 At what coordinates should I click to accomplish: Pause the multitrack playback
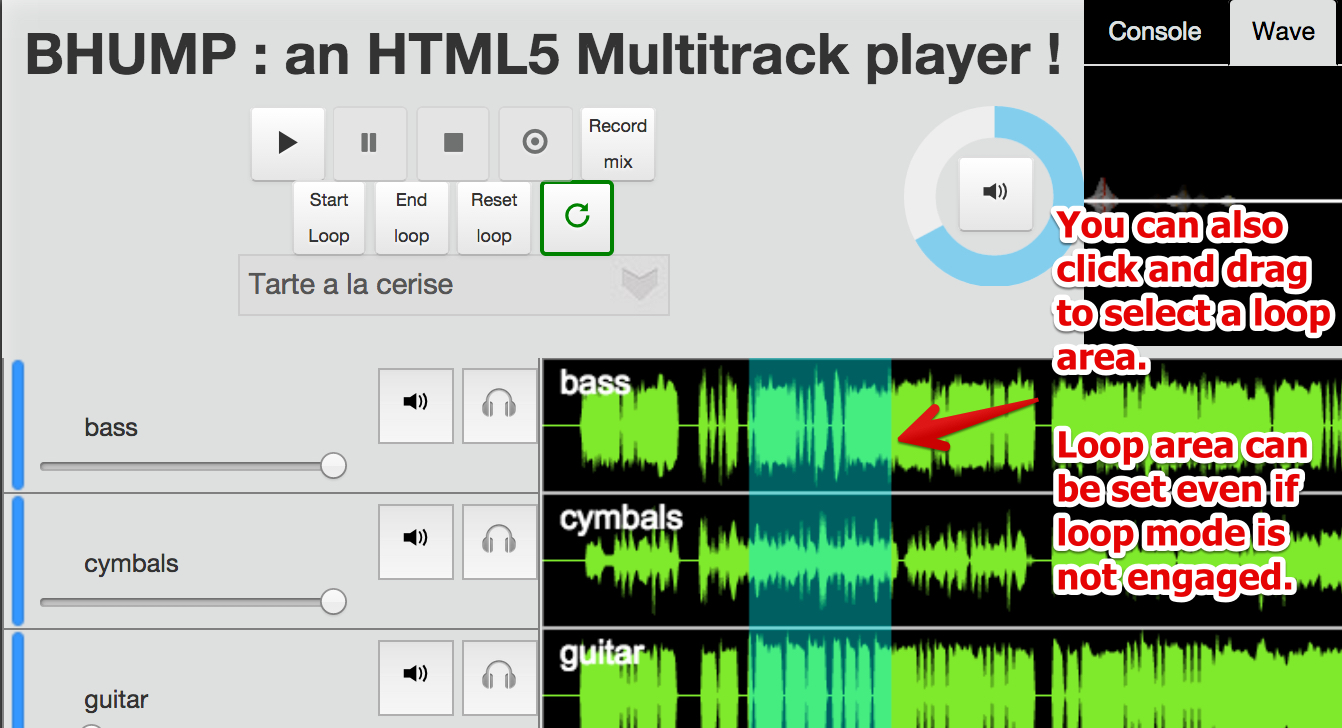pyautogui.click(x=370, y=143)
